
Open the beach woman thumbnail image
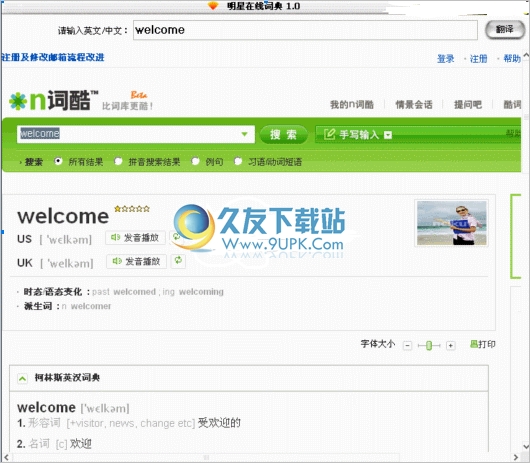coord(452,223)
